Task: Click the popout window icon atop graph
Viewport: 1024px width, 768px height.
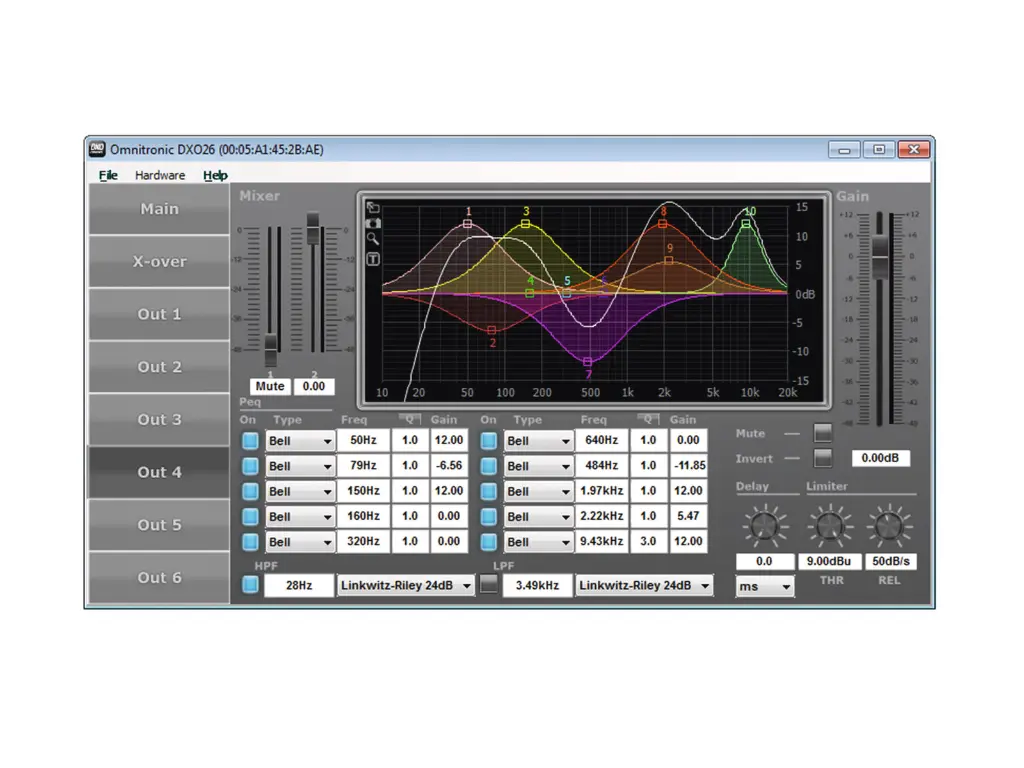Action: click(x=373, y=207)
